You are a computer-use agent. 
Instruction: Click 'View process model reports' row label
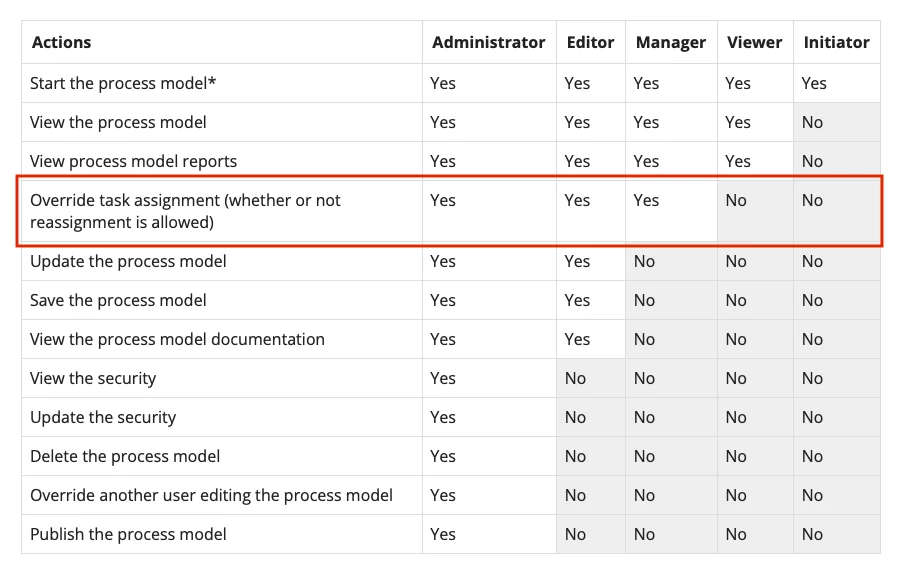click(x=133, y=161)
